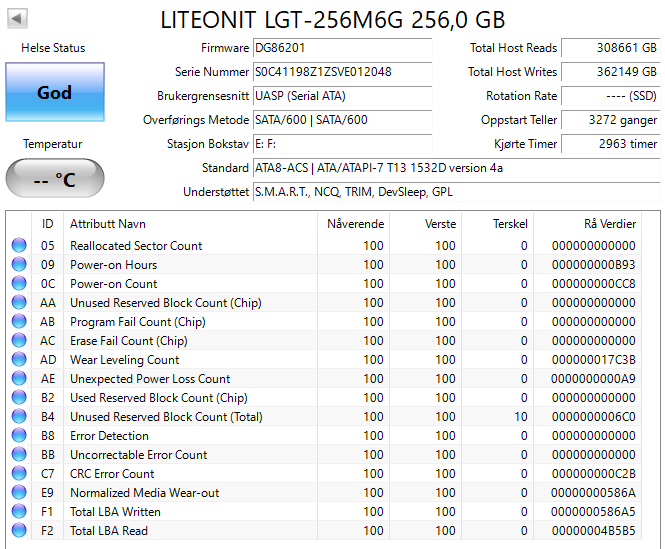Select the CRC Error Count attribute name

click(112, 473)
